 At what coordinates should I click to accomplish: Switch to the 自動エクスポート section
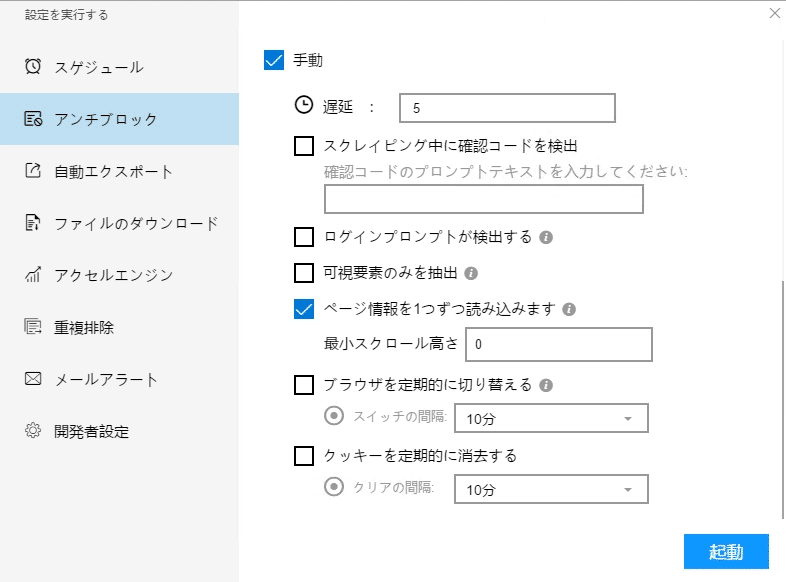click(113, 171)
